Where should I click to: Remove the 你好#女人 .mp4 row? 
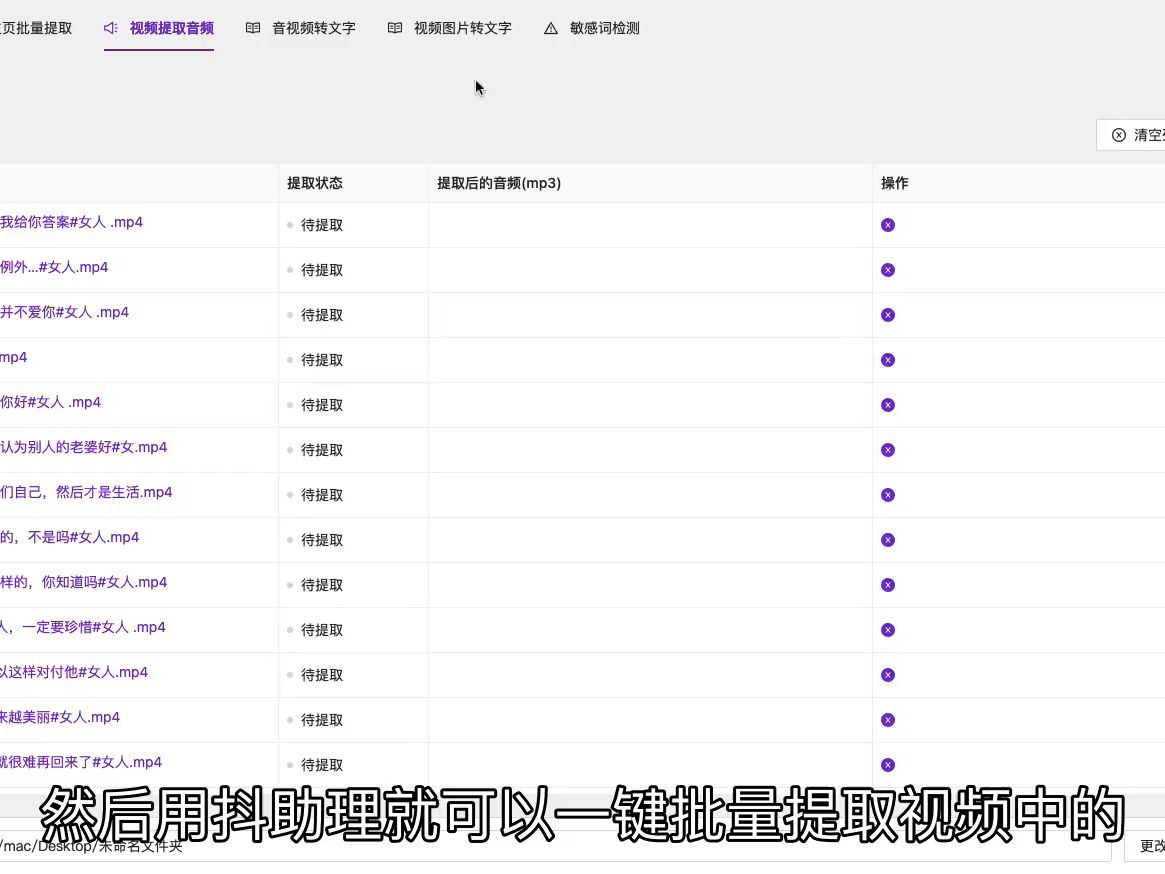pos(888,405)
